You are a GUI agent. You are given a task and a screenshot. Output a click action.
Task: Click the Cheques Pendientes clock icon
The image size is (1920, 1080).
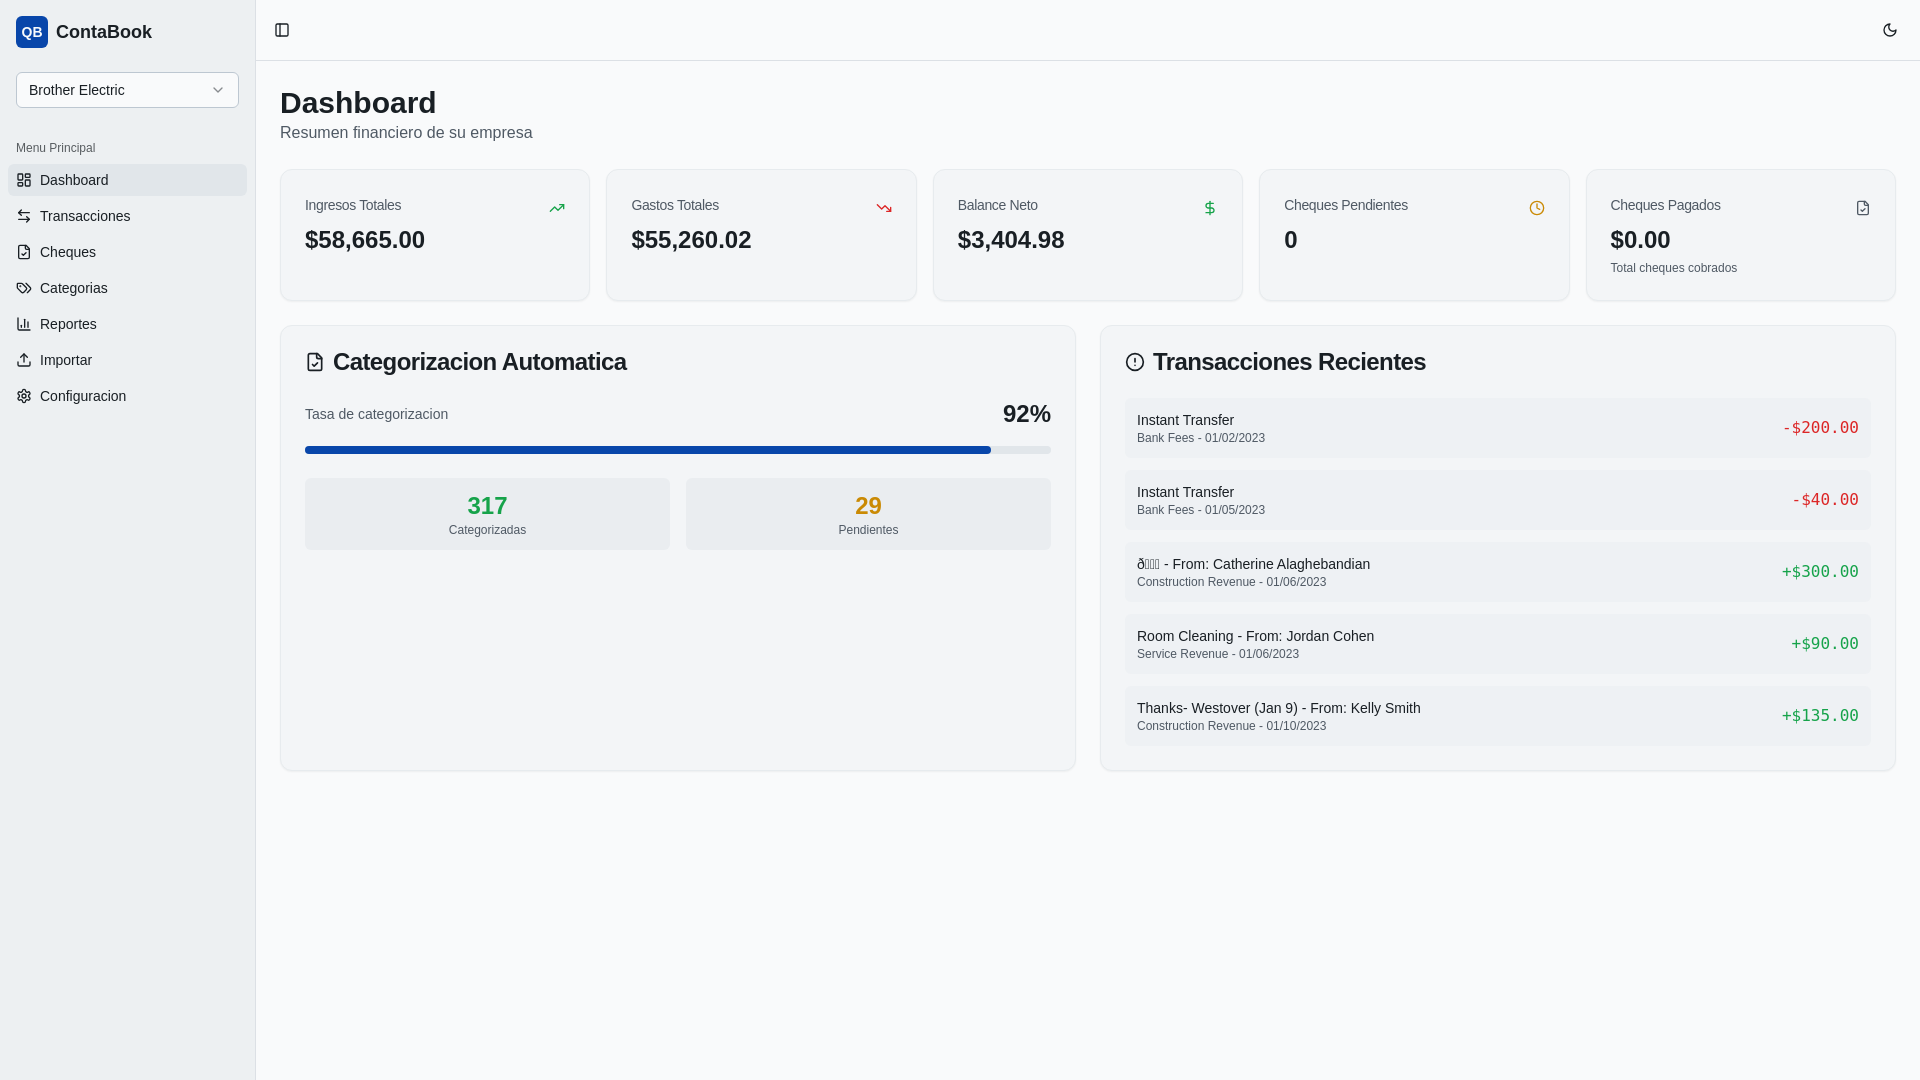(1536, 208)
